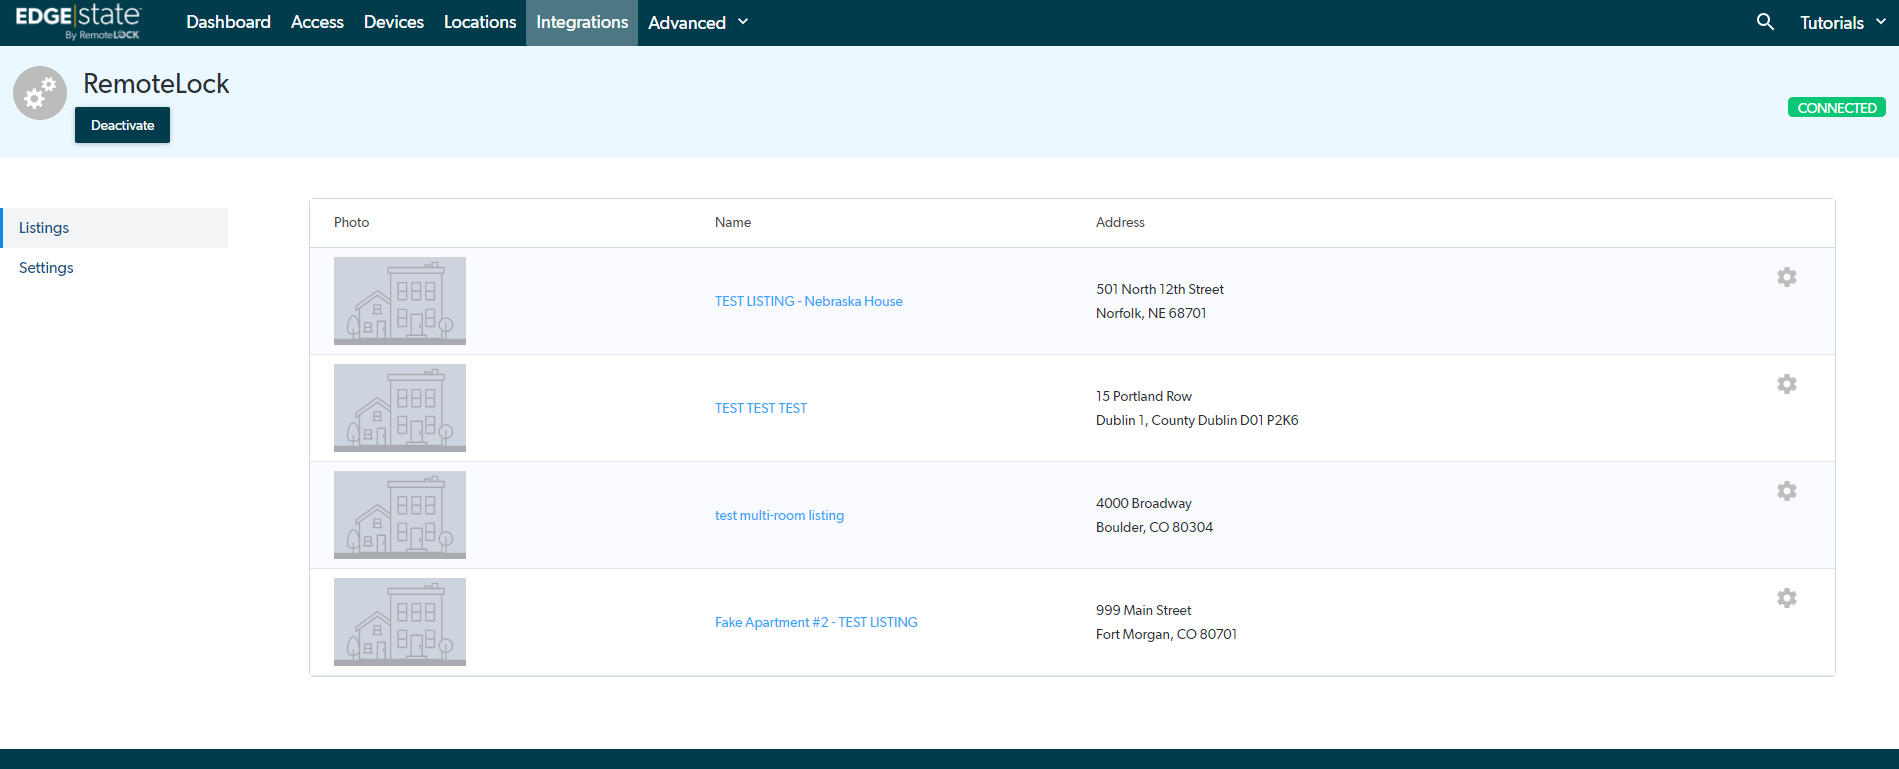Viewport: 1899px width, 769px height.
Task: Click the search magnifier icon
Action: click(x=1765, y=22)
